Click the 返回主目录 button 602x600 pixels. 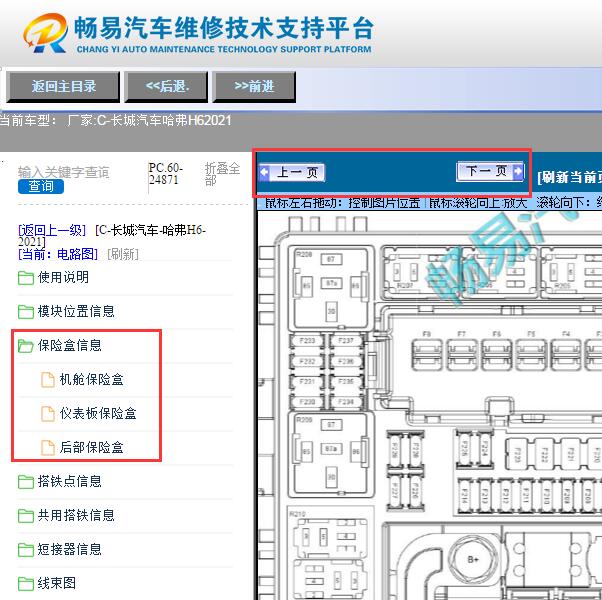click(63, 87)
